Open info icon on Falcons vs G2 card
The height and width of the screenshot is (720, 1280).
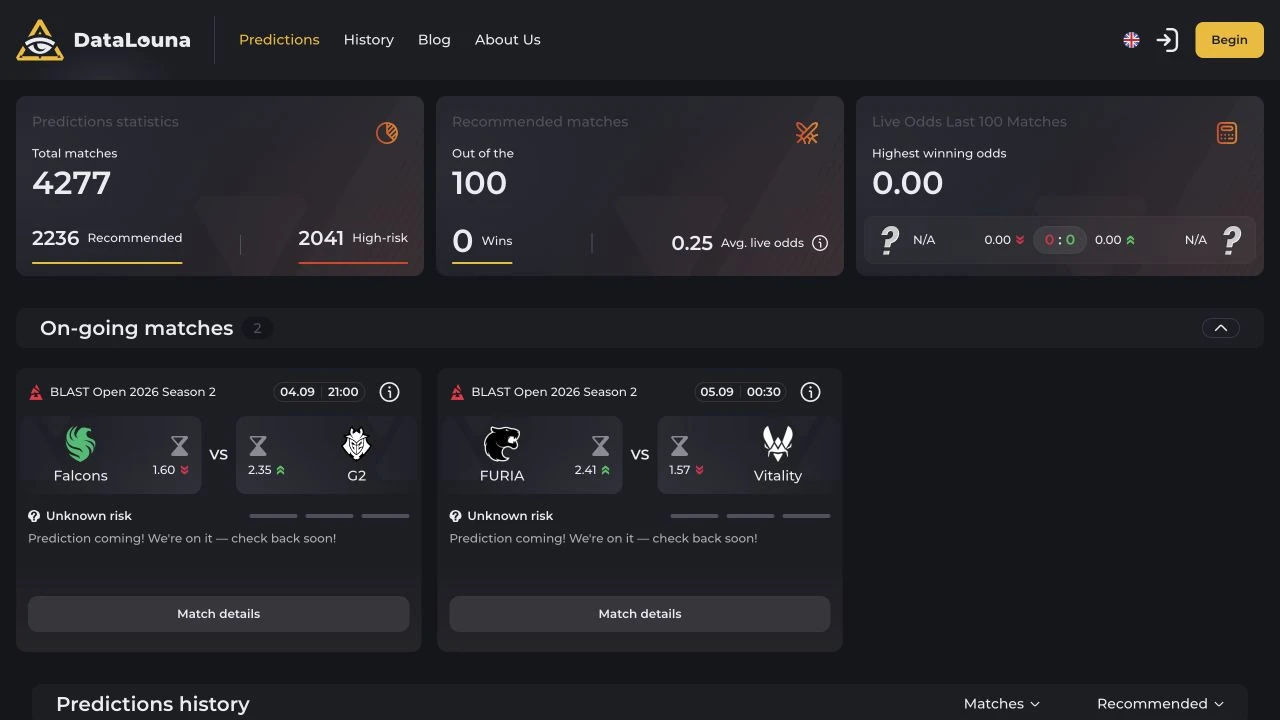(390, 392)
